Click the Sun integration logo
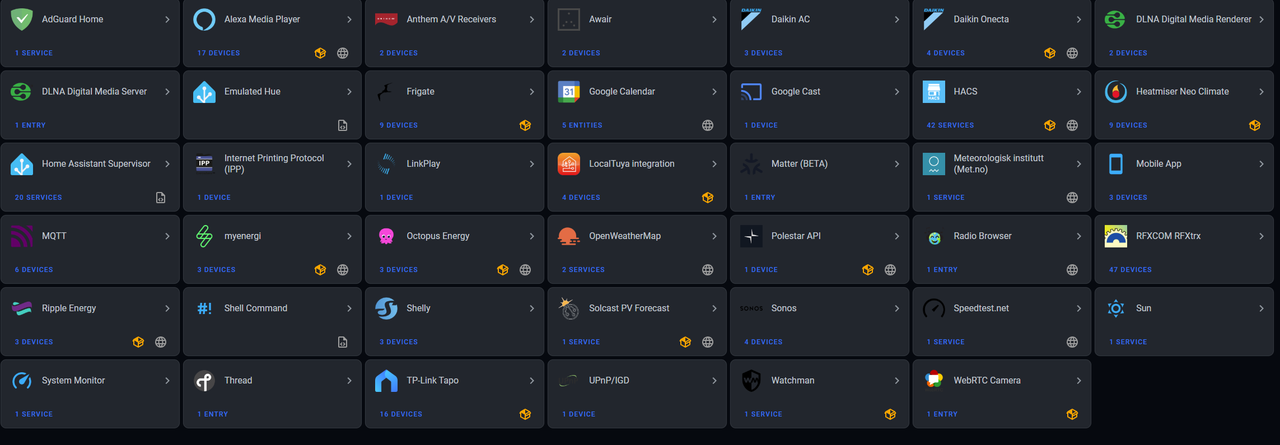The image size is (1280, 445). pyautogui.click(x=1116, y=308)
